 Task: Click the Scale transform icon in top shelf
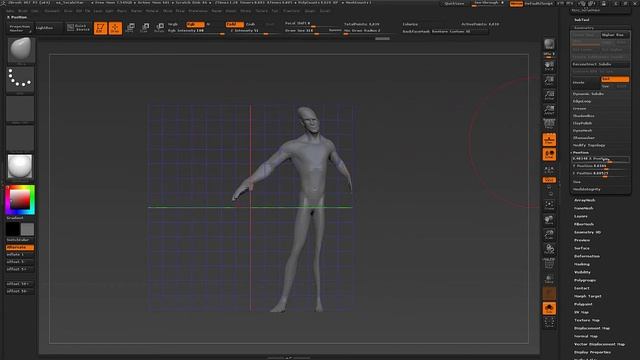(x=145, y=28)
